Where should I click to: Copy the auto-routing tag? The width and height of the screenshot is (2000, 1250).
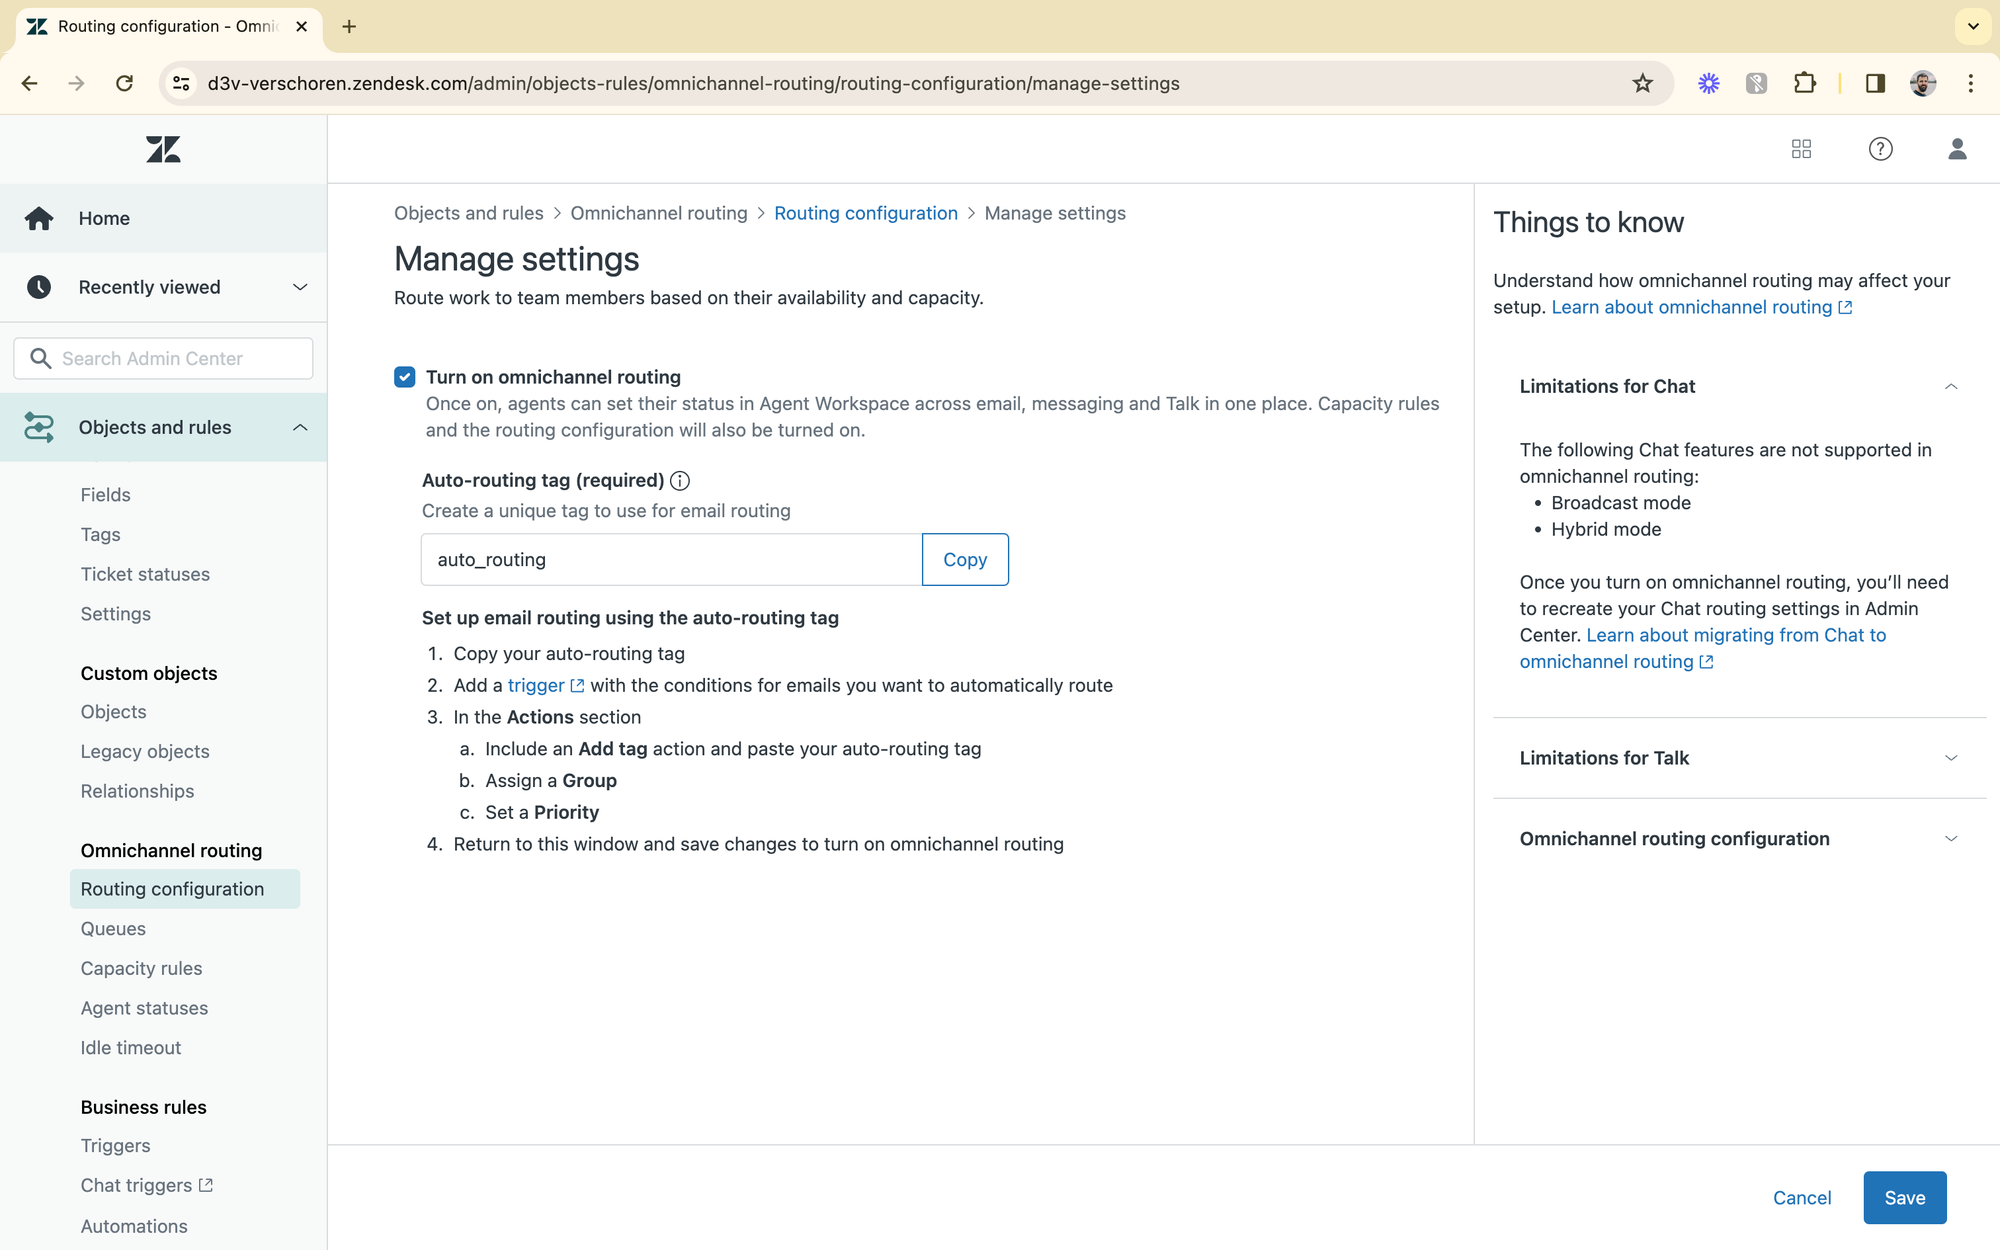click(964, 560)
